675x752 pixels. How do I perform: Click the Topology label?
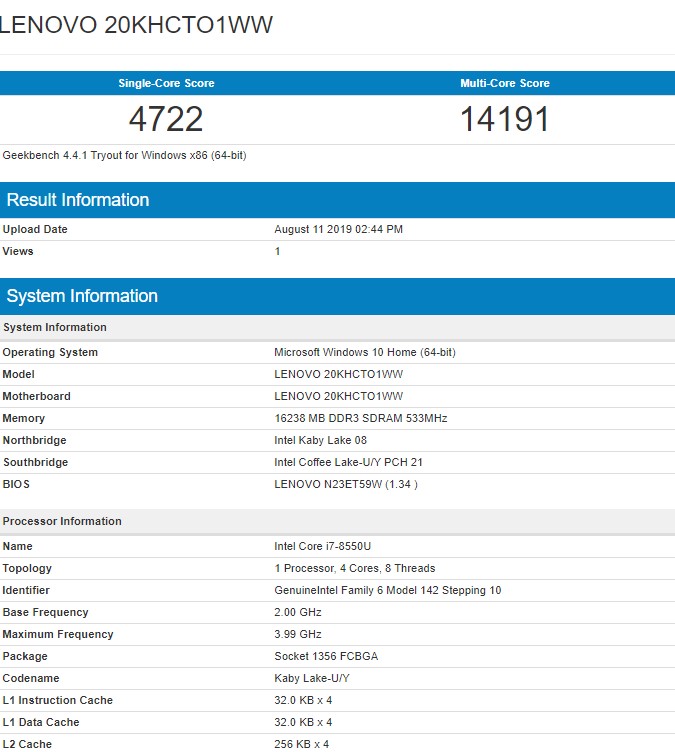tap(27, 568)
